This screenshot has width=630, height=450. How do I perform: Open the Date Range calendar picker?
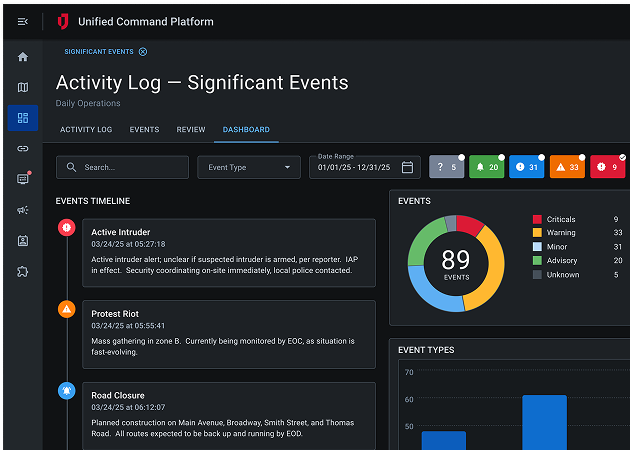[407, 167]
